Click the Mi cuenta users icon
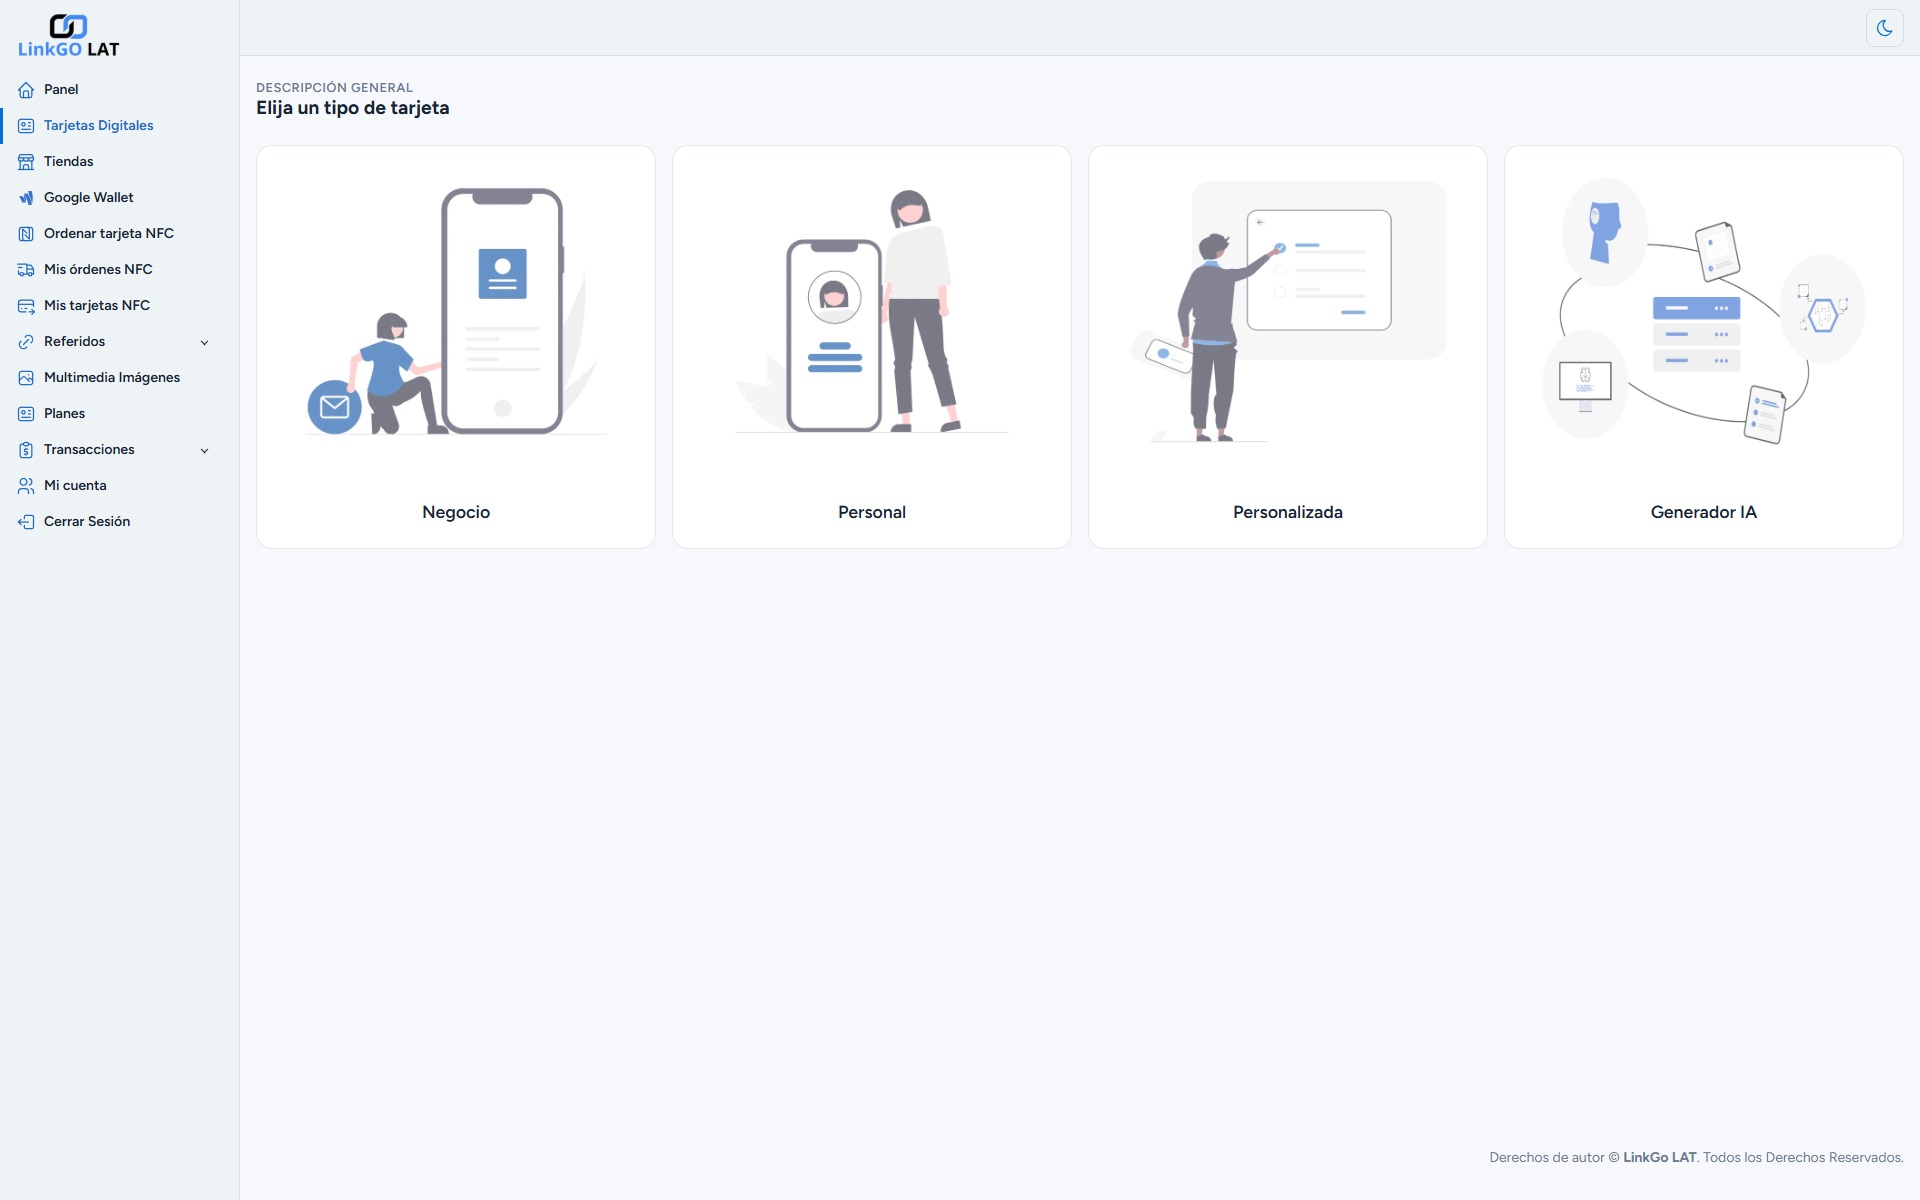1920x1200 pixels. click(x=26, y=486)
